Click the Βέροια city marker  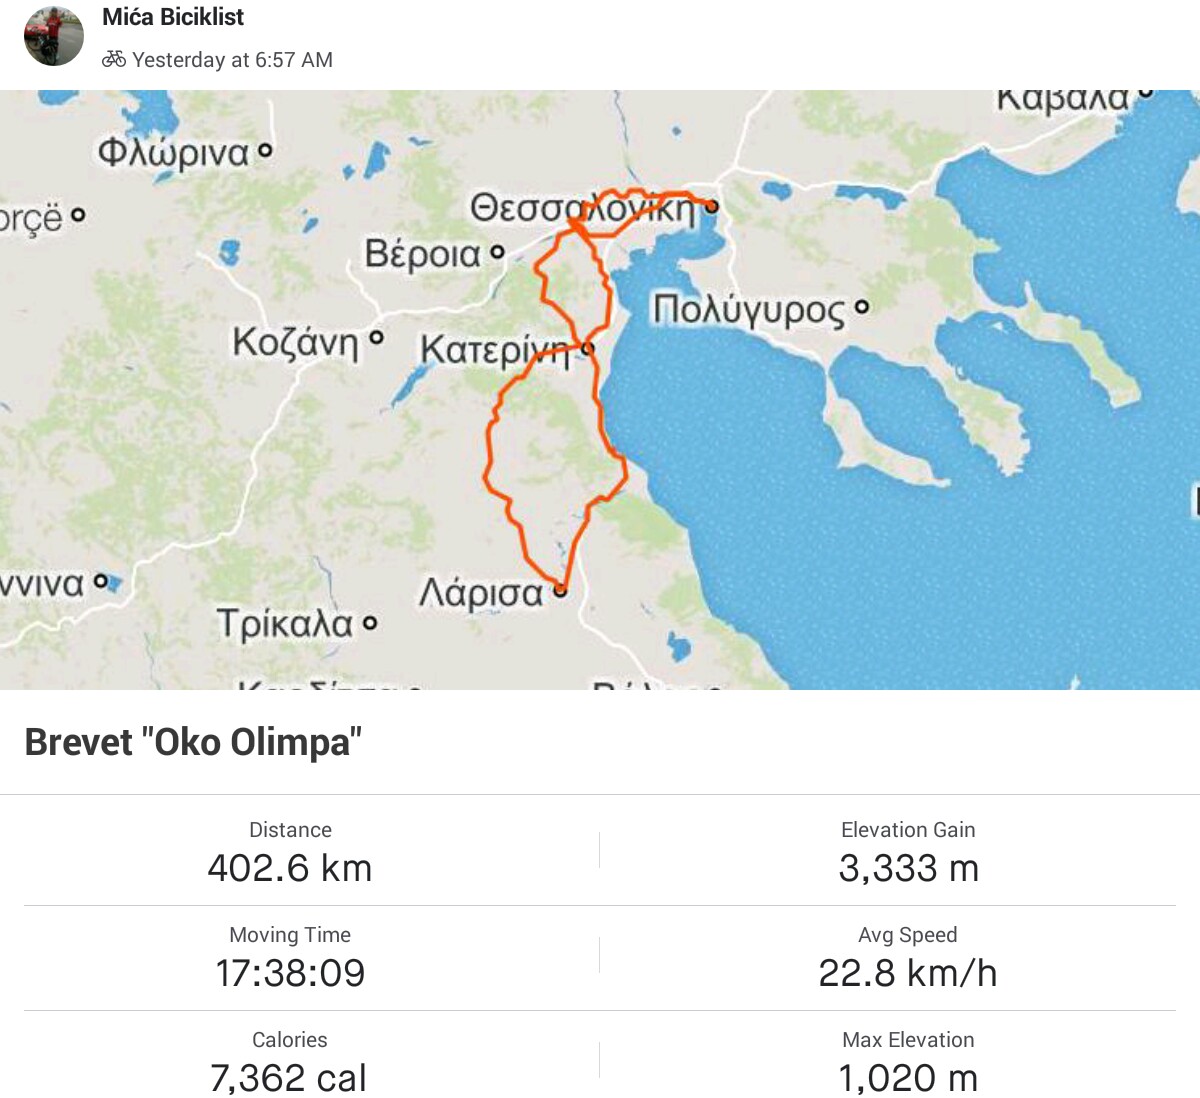pos(497,253)
